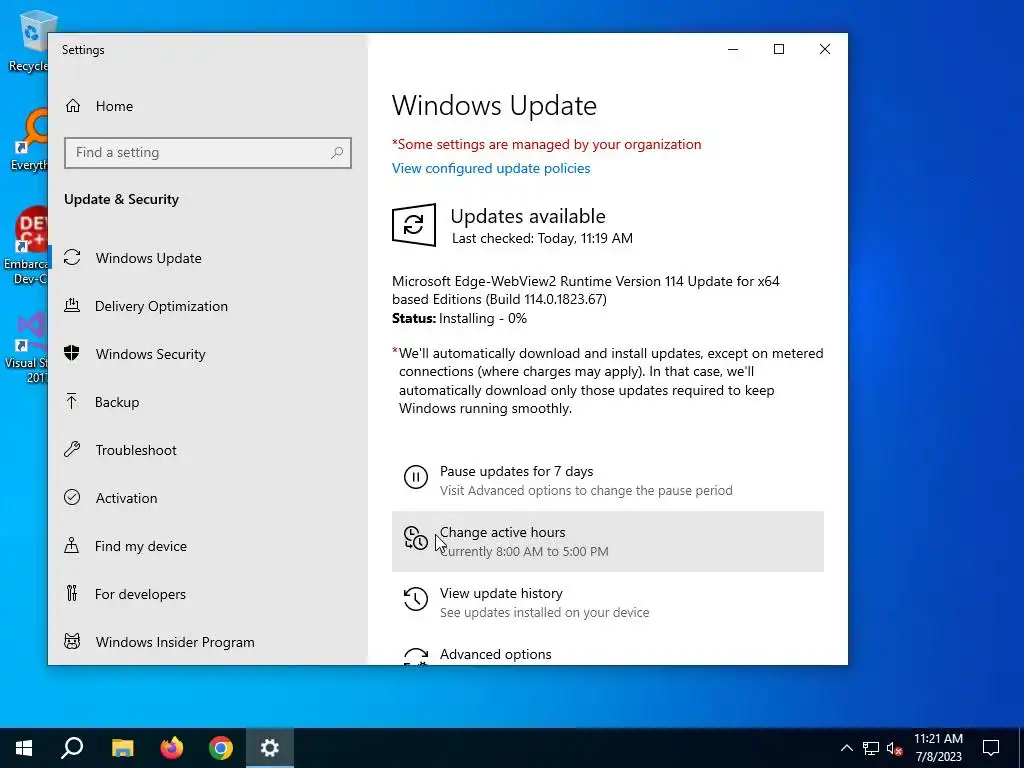Click the Updates available refresh icon
The height and width of the screenshot is (768, 1024).
pyautogui.click(x=414, y=225)
